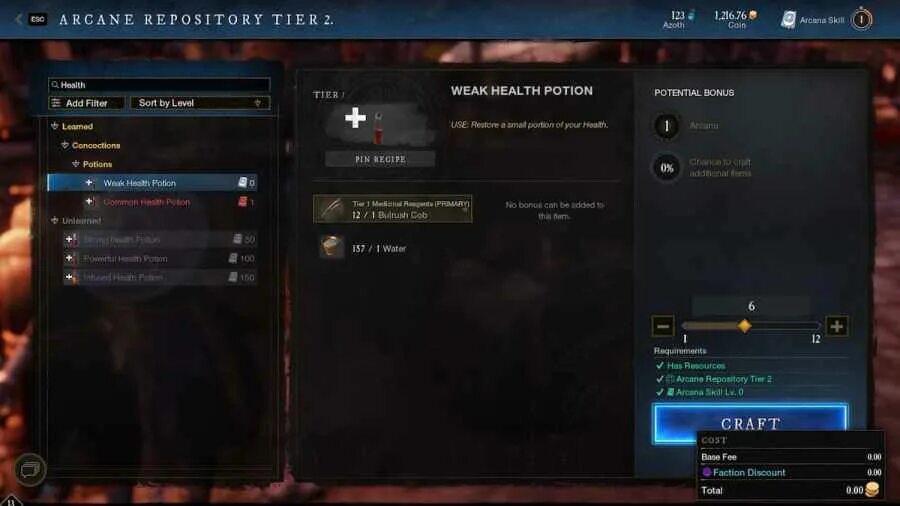This screenshot has height=506, width=900.
Task: Collapse the Unlearned recipe group
Action: pos(55,220)
